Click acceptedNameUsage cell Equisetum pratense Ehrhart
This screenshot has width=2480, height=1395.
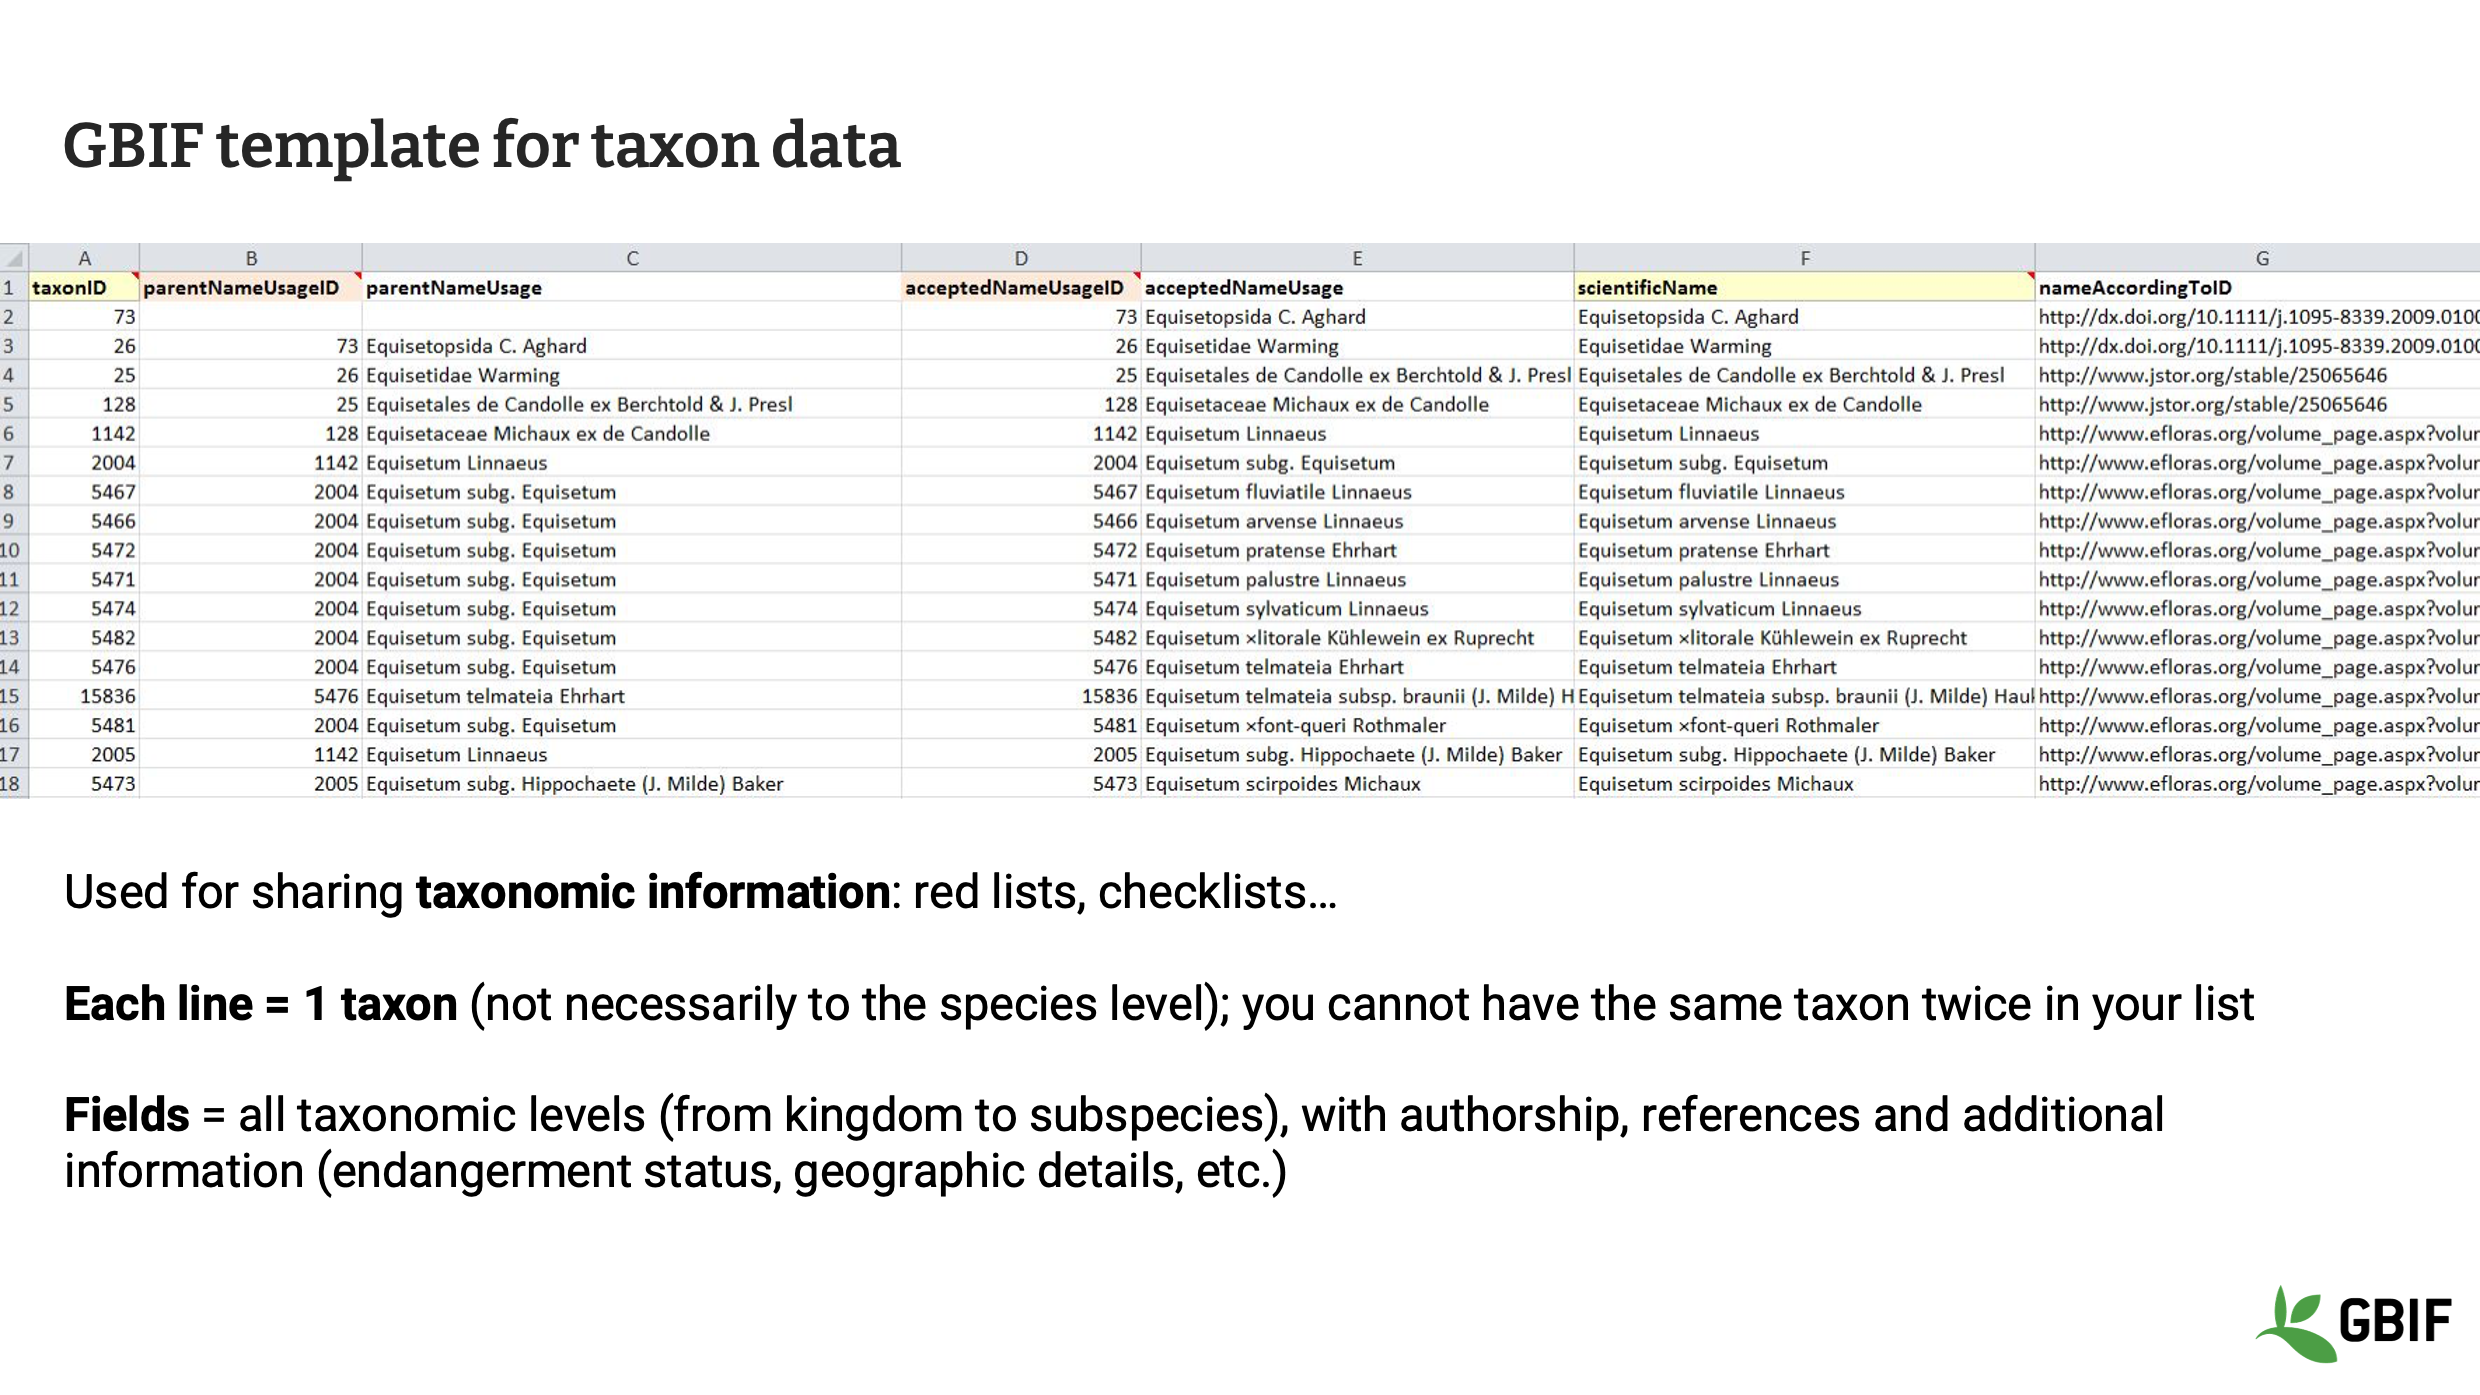[x=1357, y=550]
